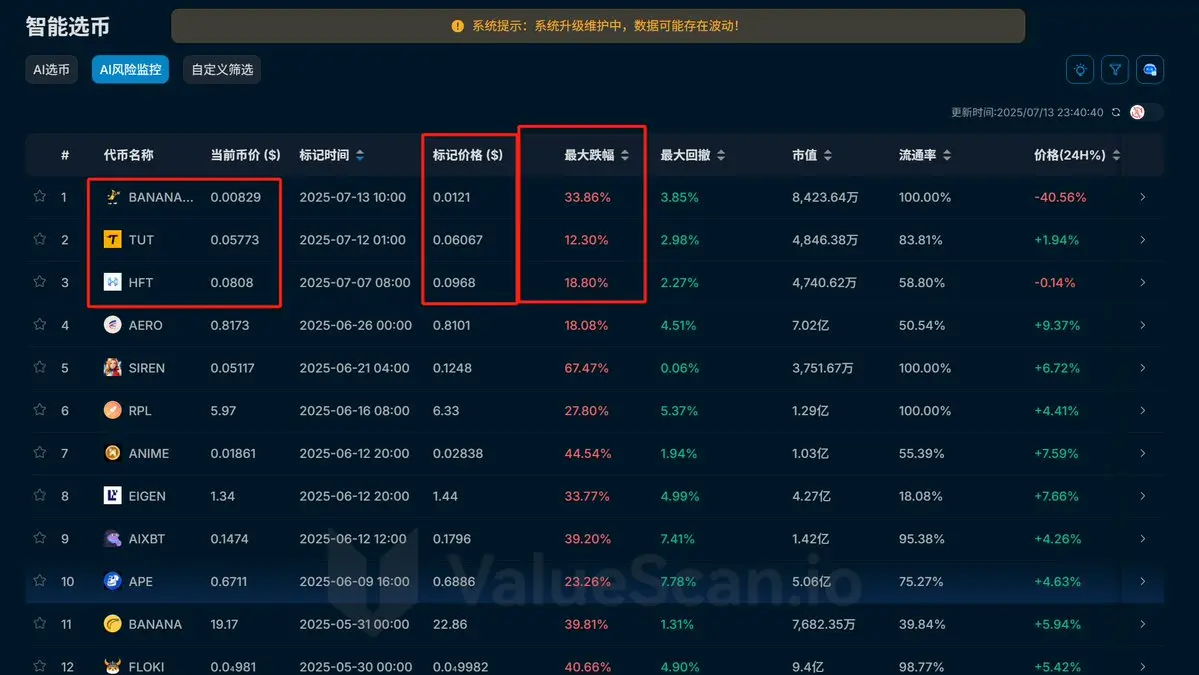1199x675 pixels.
Task: Open the AERO token name
Action: pyautogui.click(x=145, y=326)
